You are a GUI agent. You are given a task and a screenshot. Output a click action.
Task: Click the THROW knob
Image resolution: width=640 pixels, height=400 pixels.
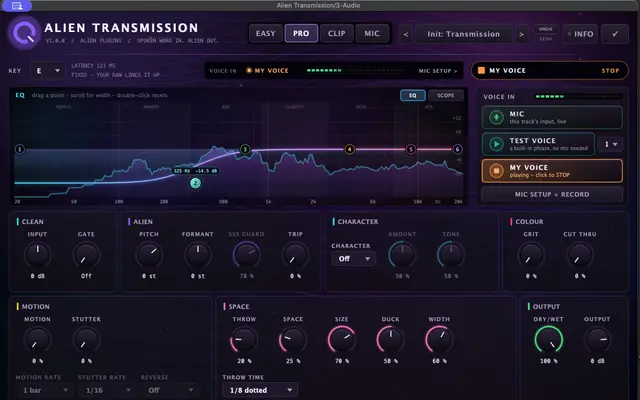244,340
